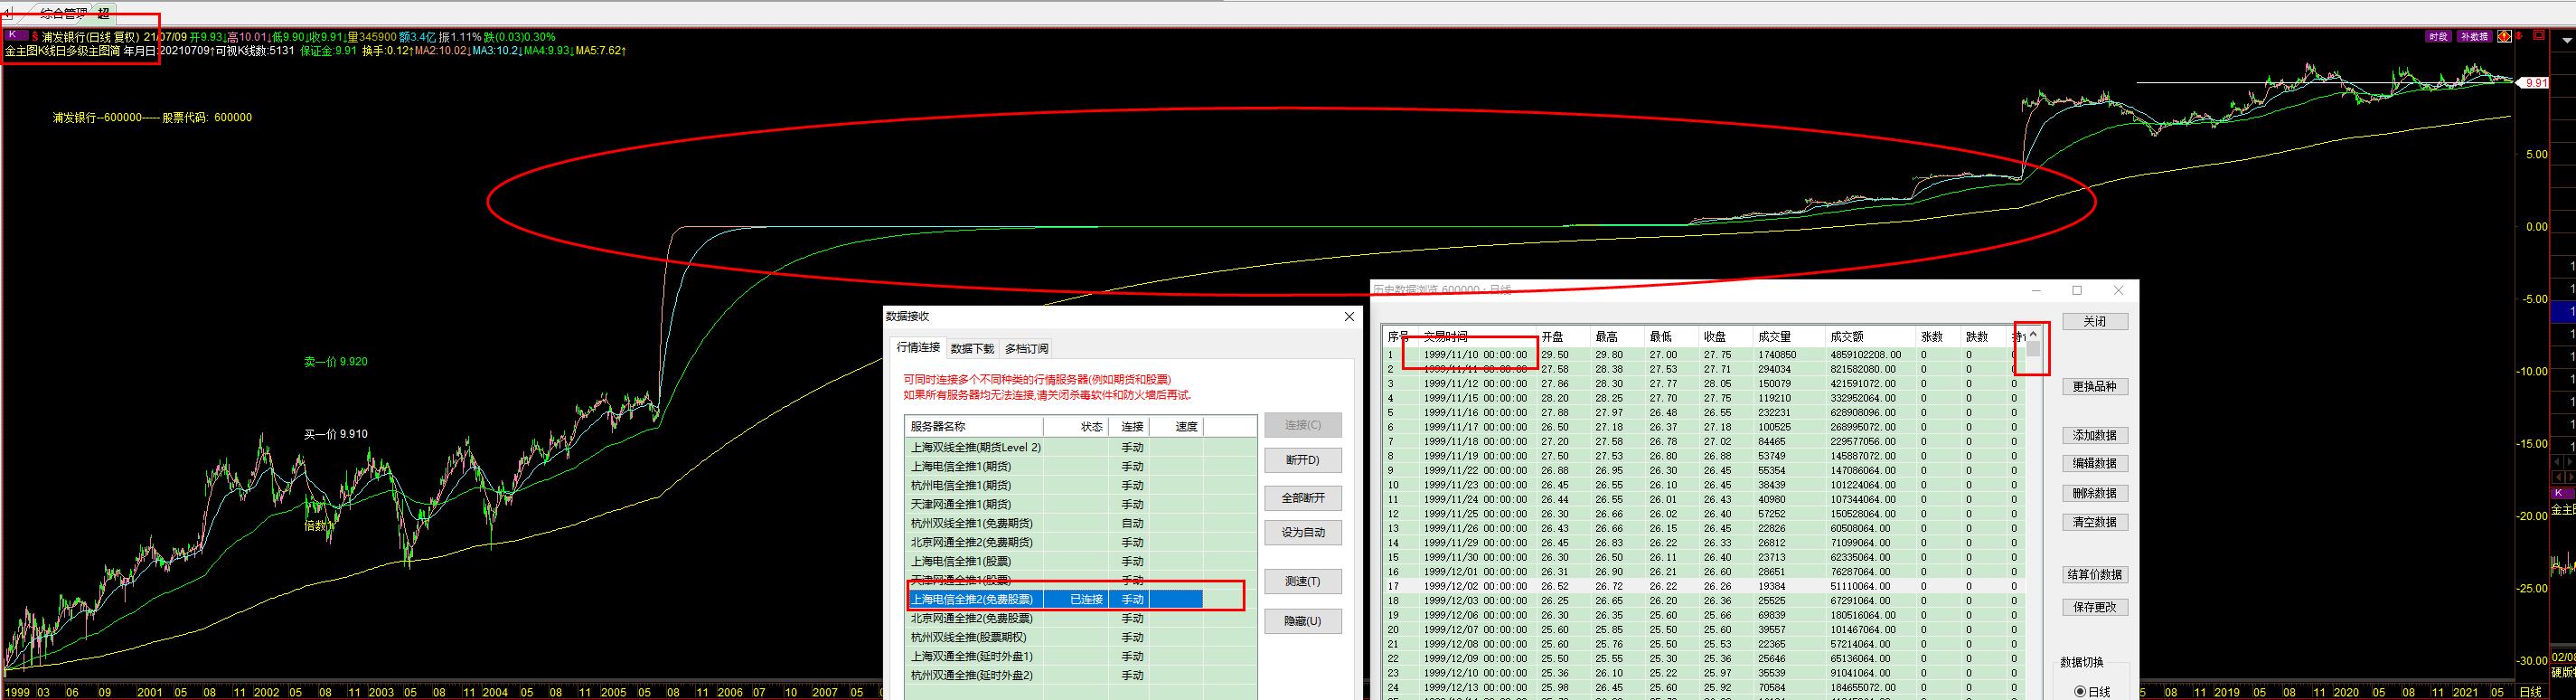Screen dimensions: 2576x700
Task: Click the history table scrollbar thumb
Action: tap(2033, 349)
